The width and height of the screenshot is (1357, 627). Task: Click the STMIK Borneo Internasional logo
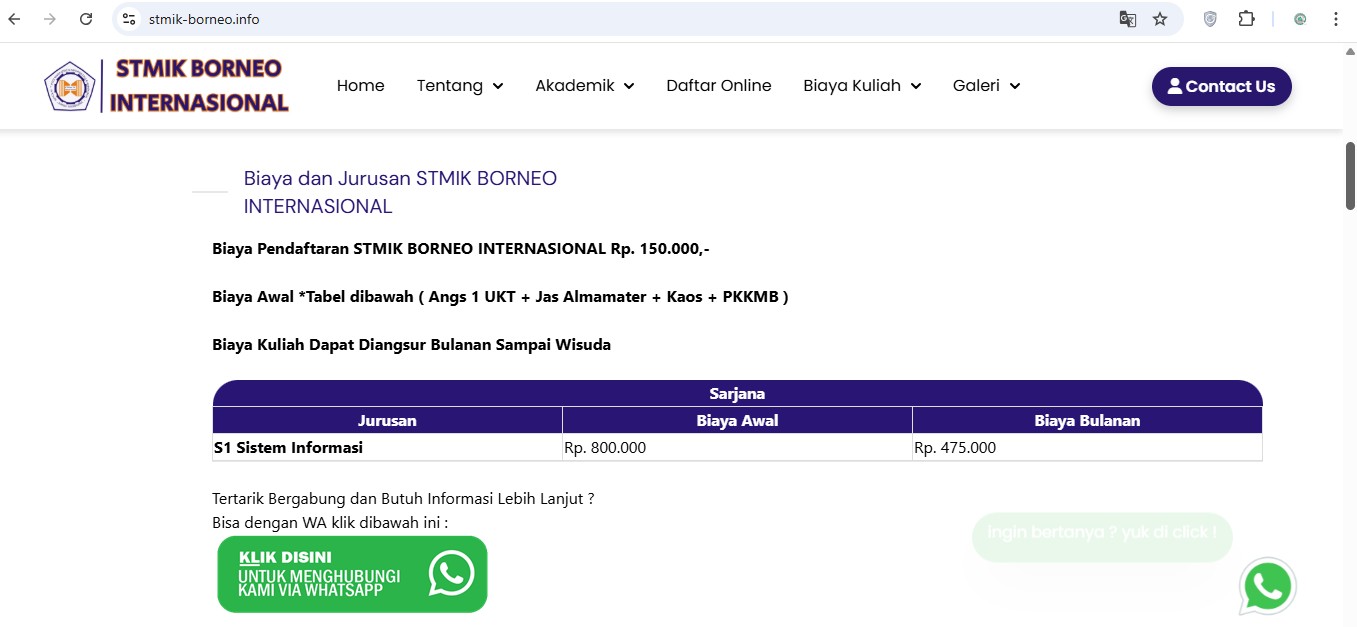(167, 86)
